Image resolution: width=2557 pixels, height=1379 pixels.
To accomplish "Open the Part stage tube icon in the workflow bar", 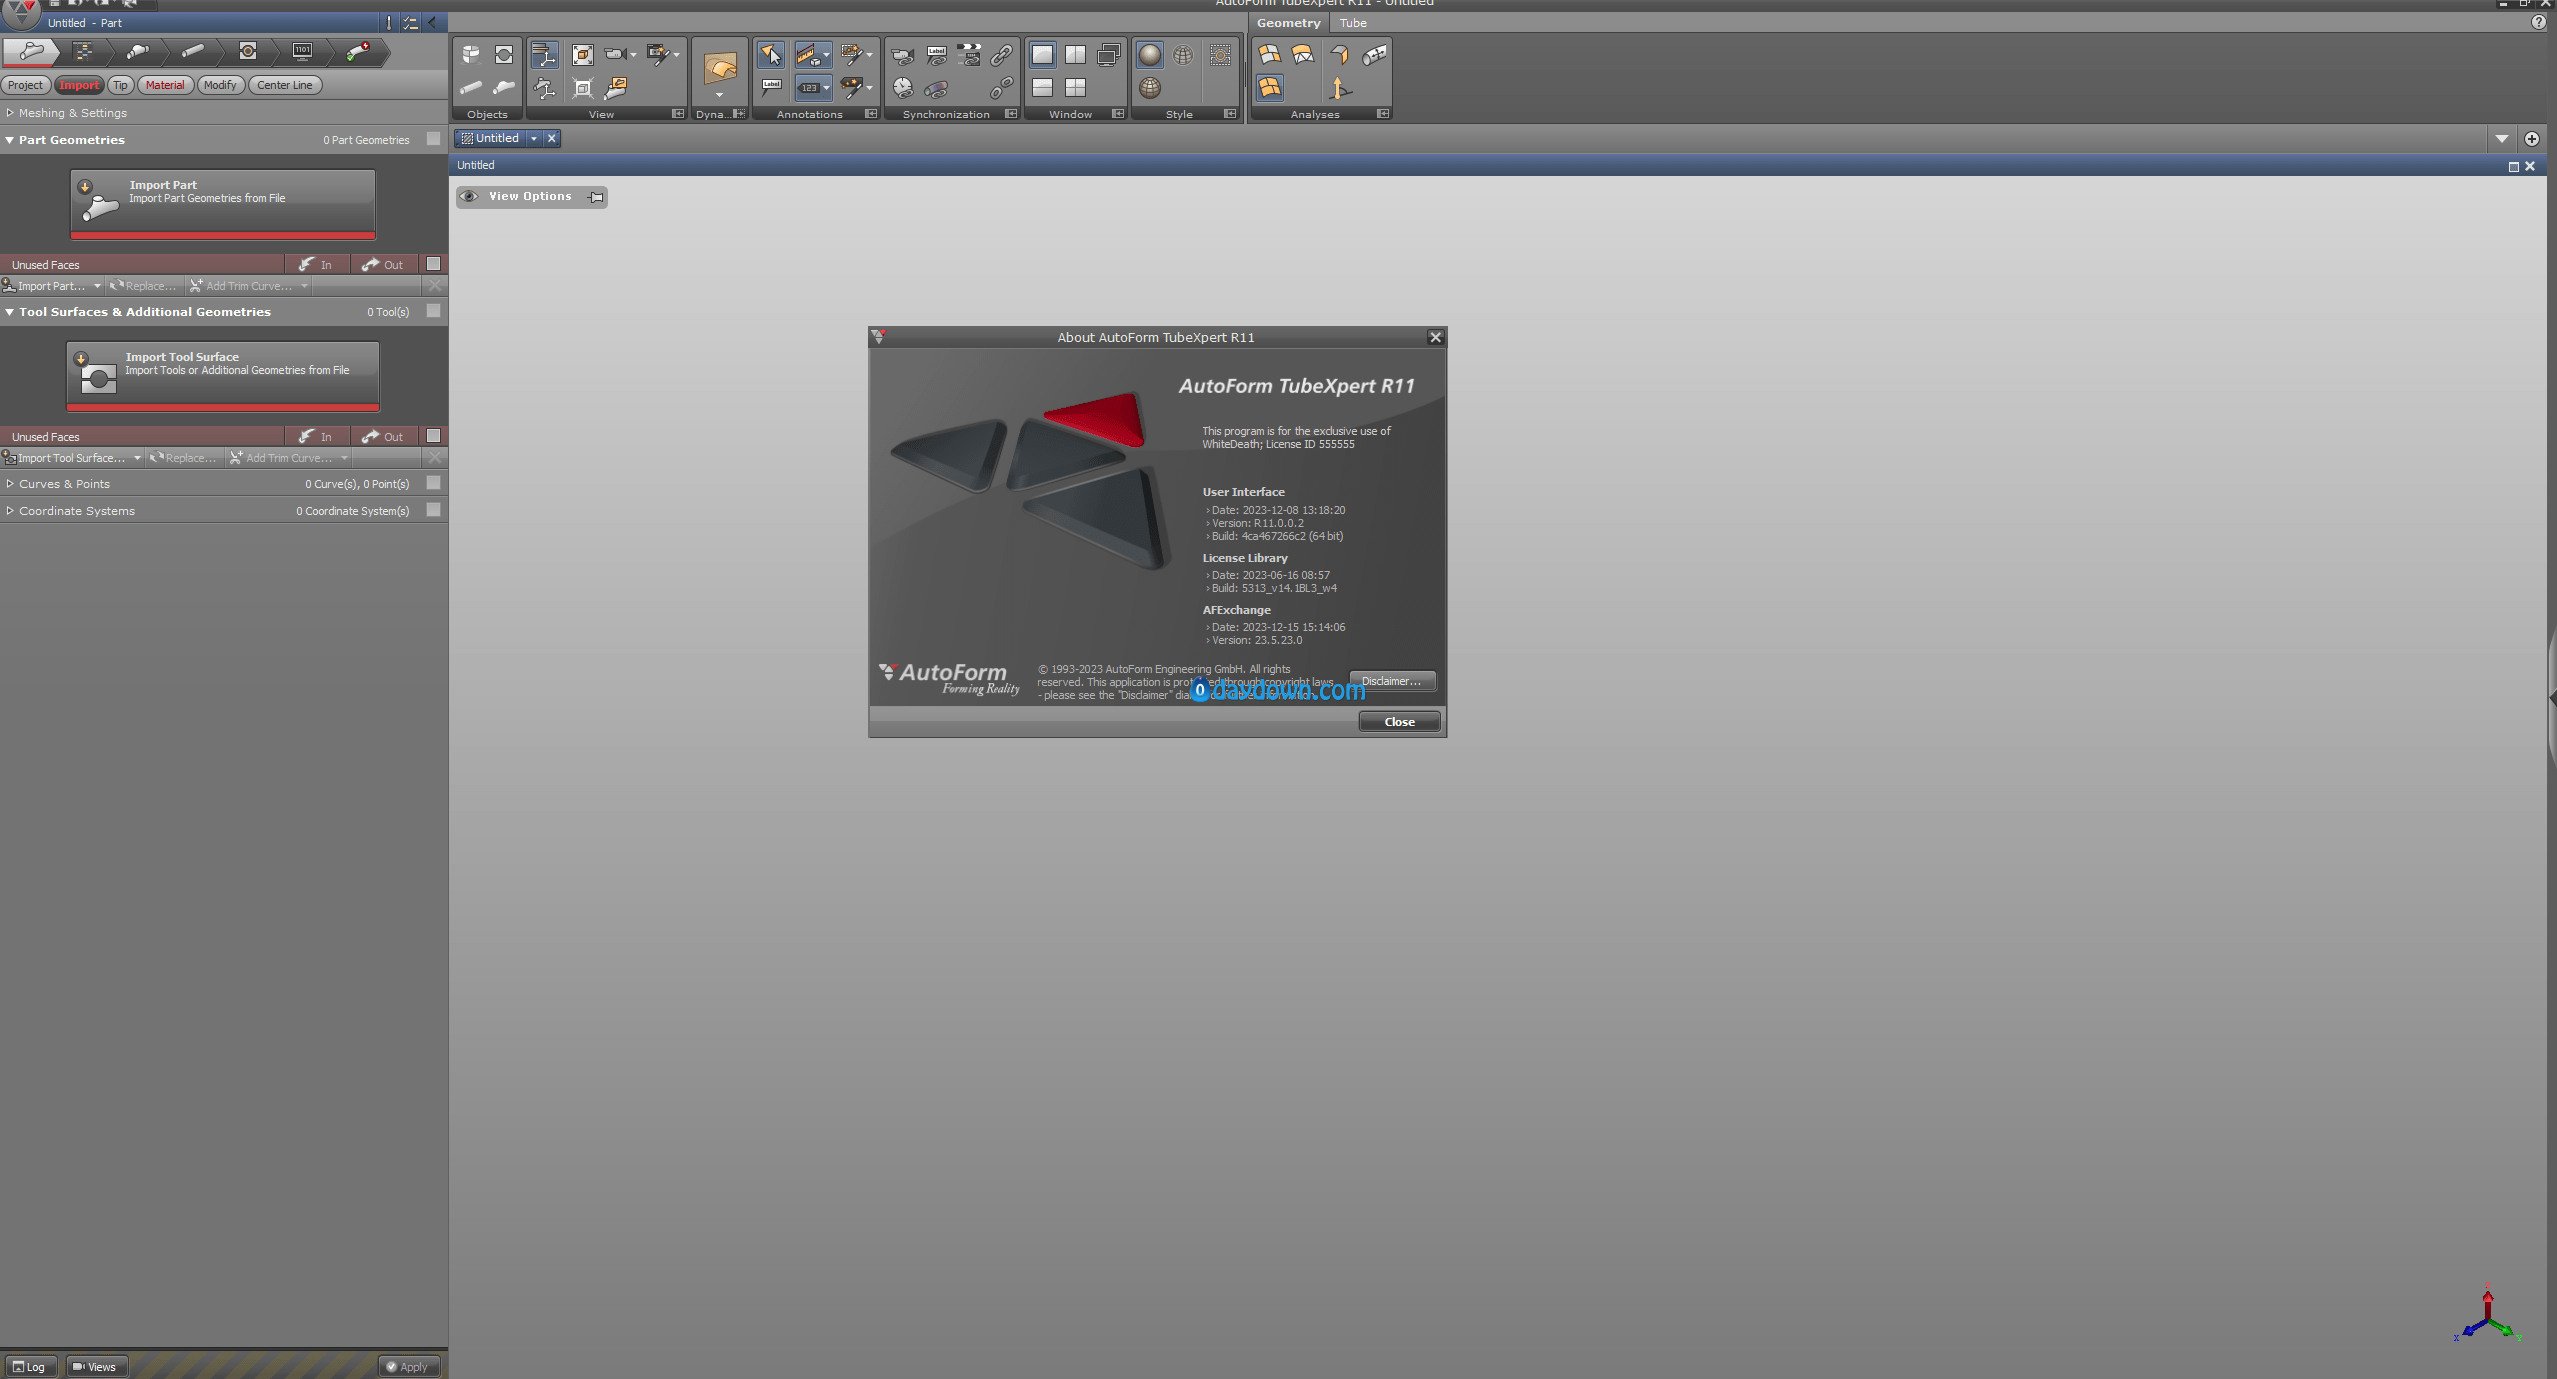I will [x=32, y=51].
